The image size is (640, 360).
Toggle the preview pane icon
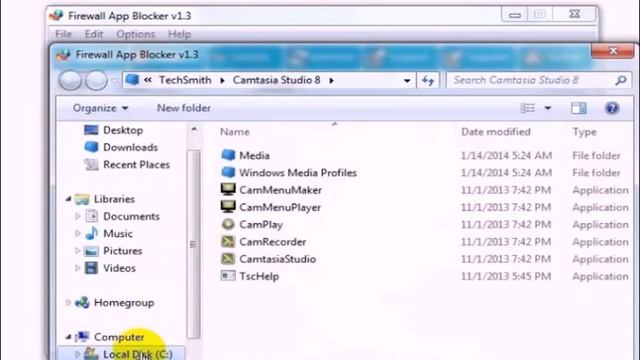[x=579, y=108]
